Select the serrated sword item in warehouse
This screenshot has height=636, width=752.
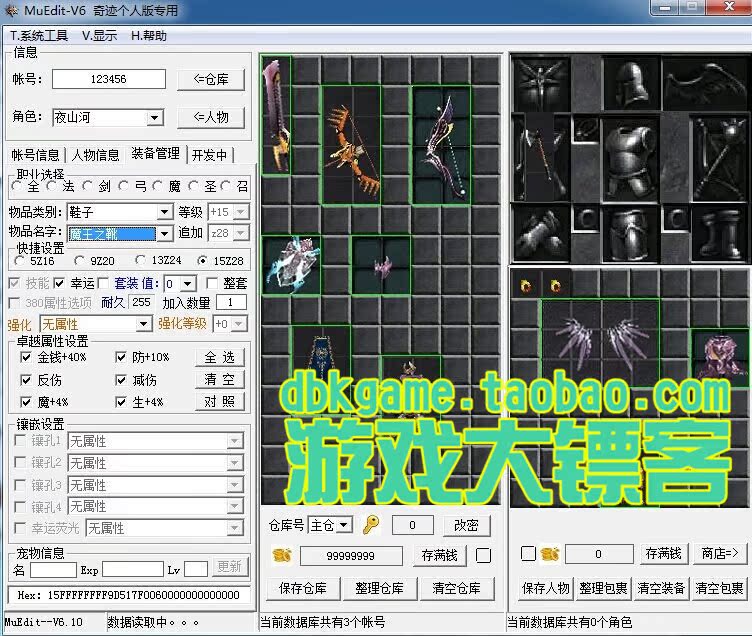point(277,116)
